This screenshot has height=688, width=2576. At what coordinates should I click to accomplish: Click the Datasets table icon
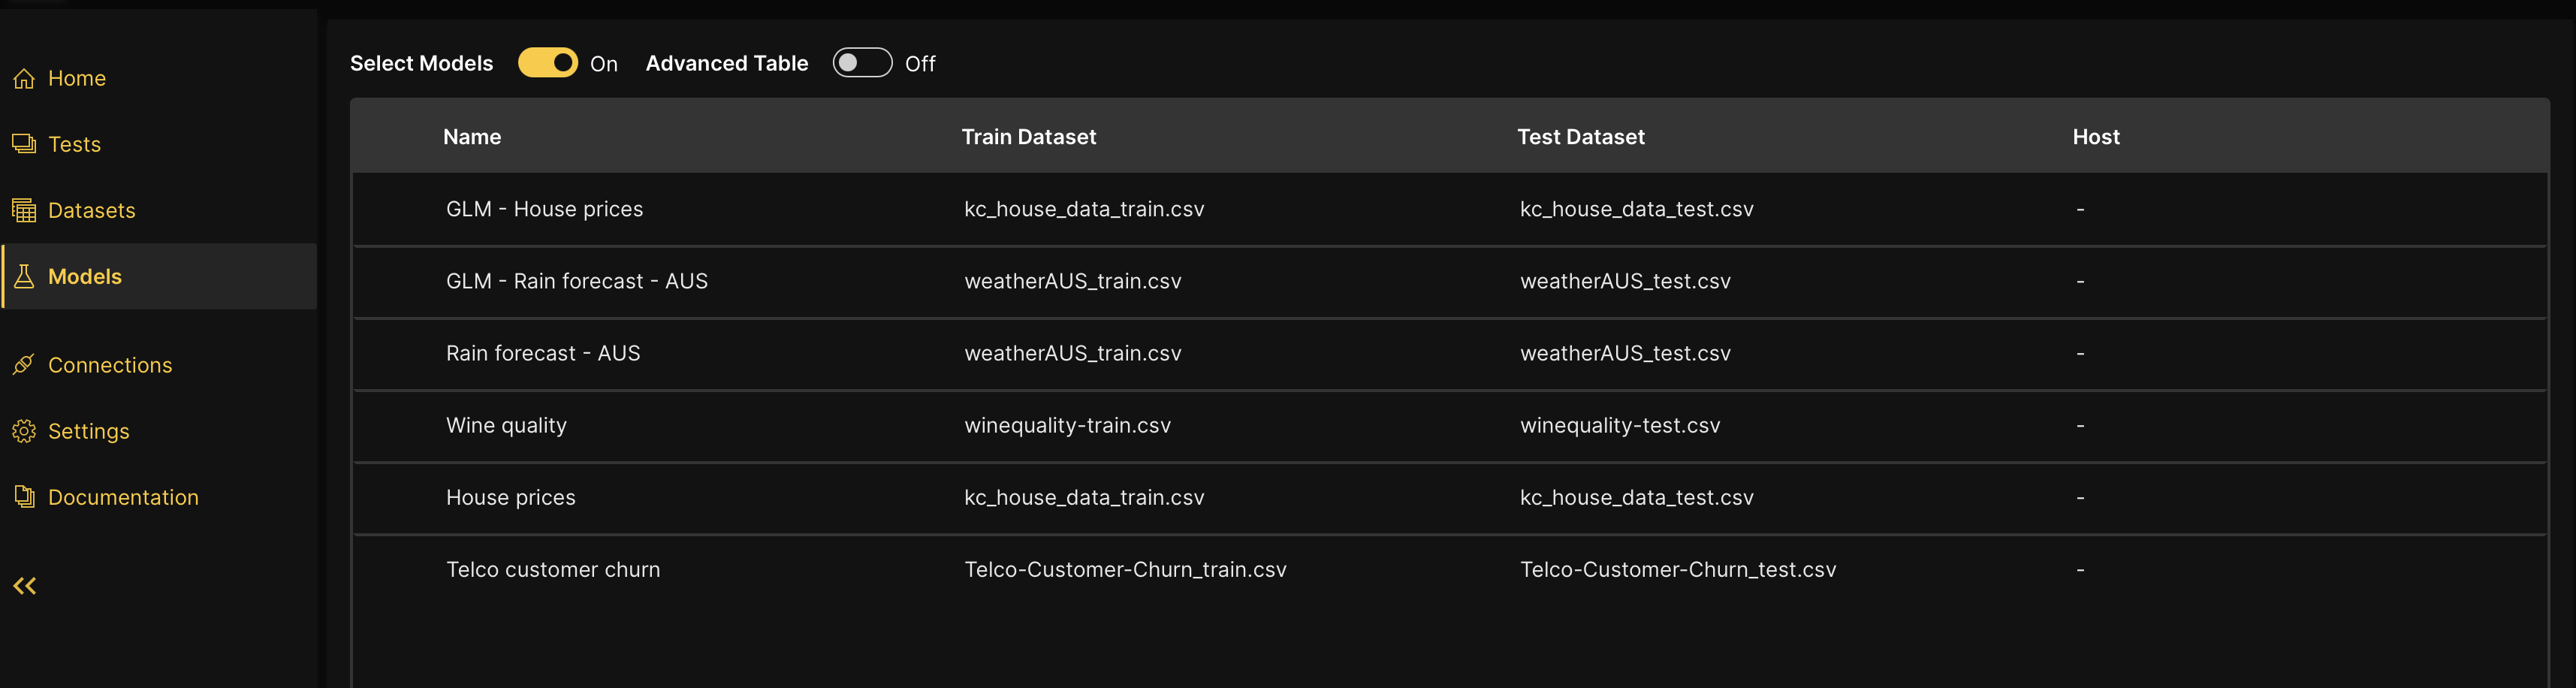coord(24,210)
